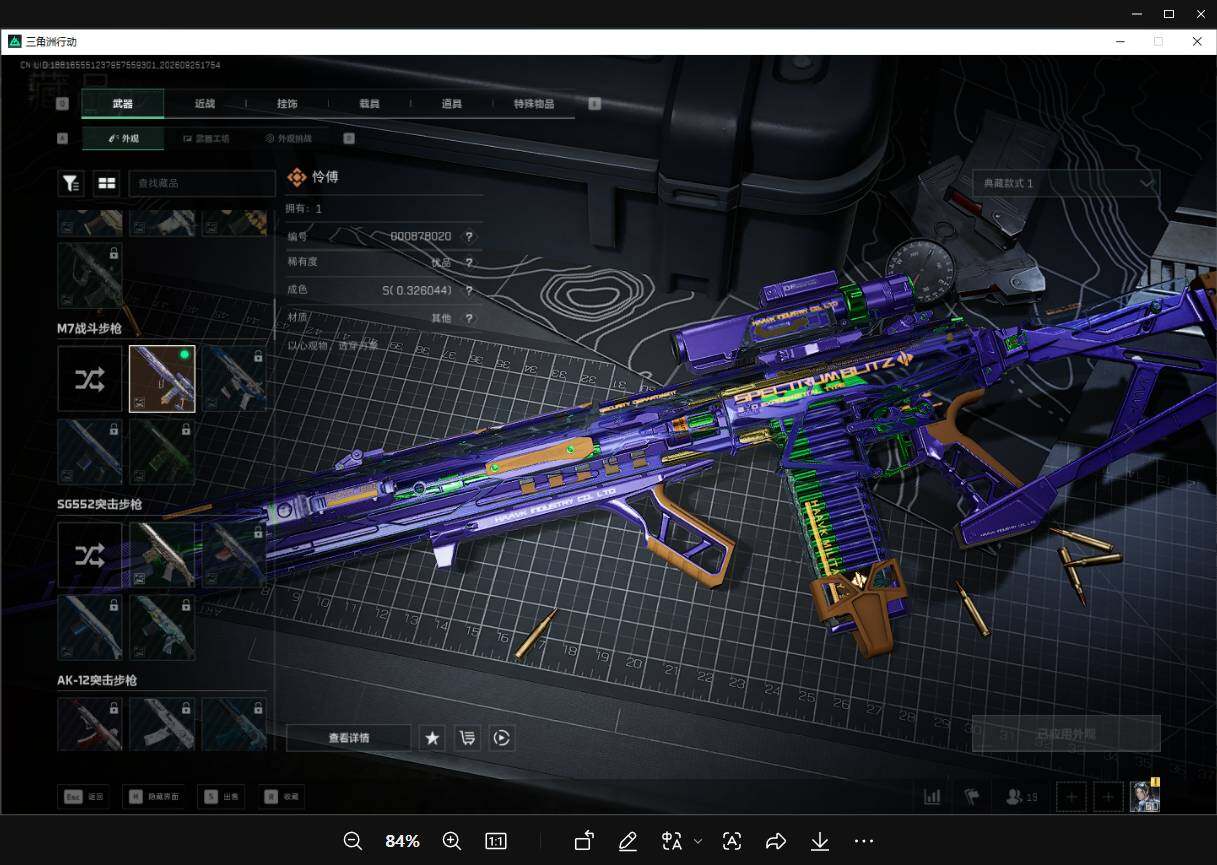Show help for 材质 field

click(468, 318)
